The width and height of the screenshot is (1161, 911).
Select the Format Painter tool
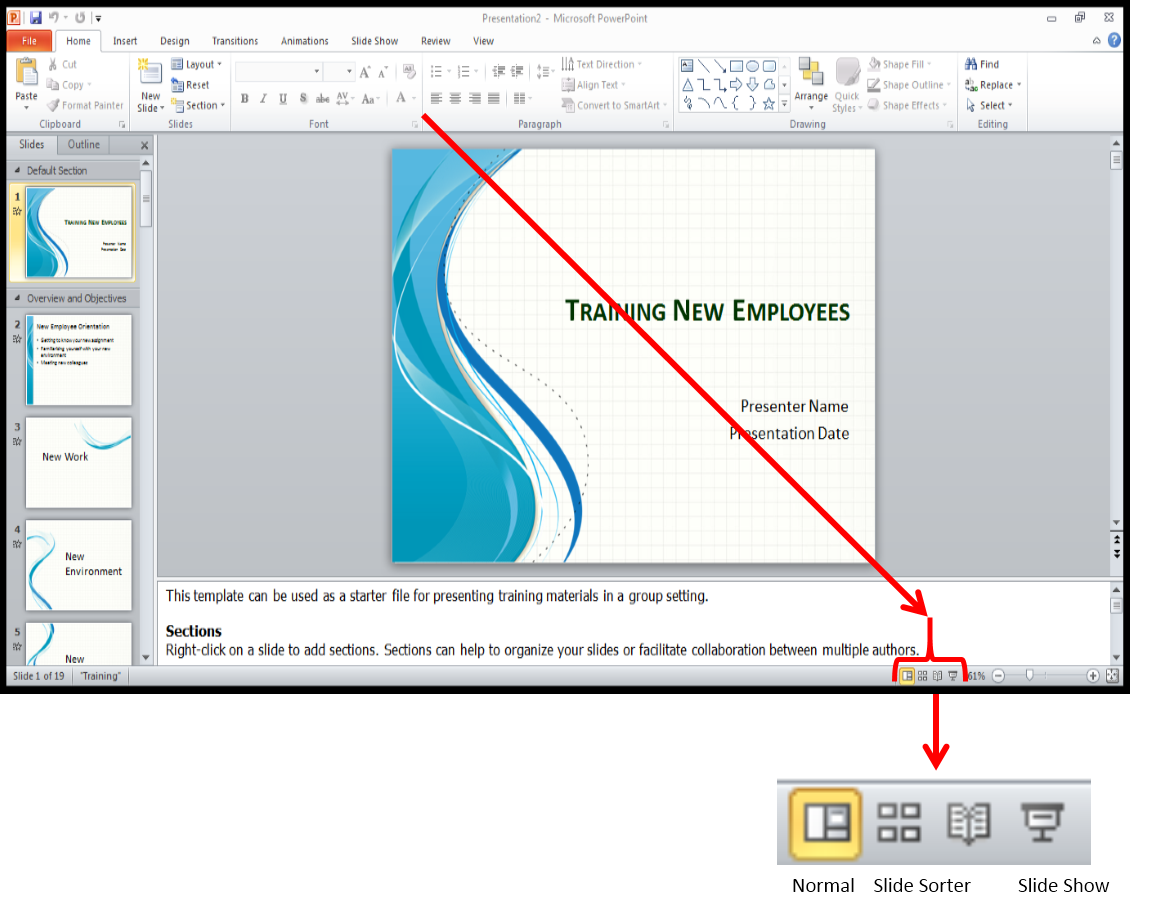point(85,104)
